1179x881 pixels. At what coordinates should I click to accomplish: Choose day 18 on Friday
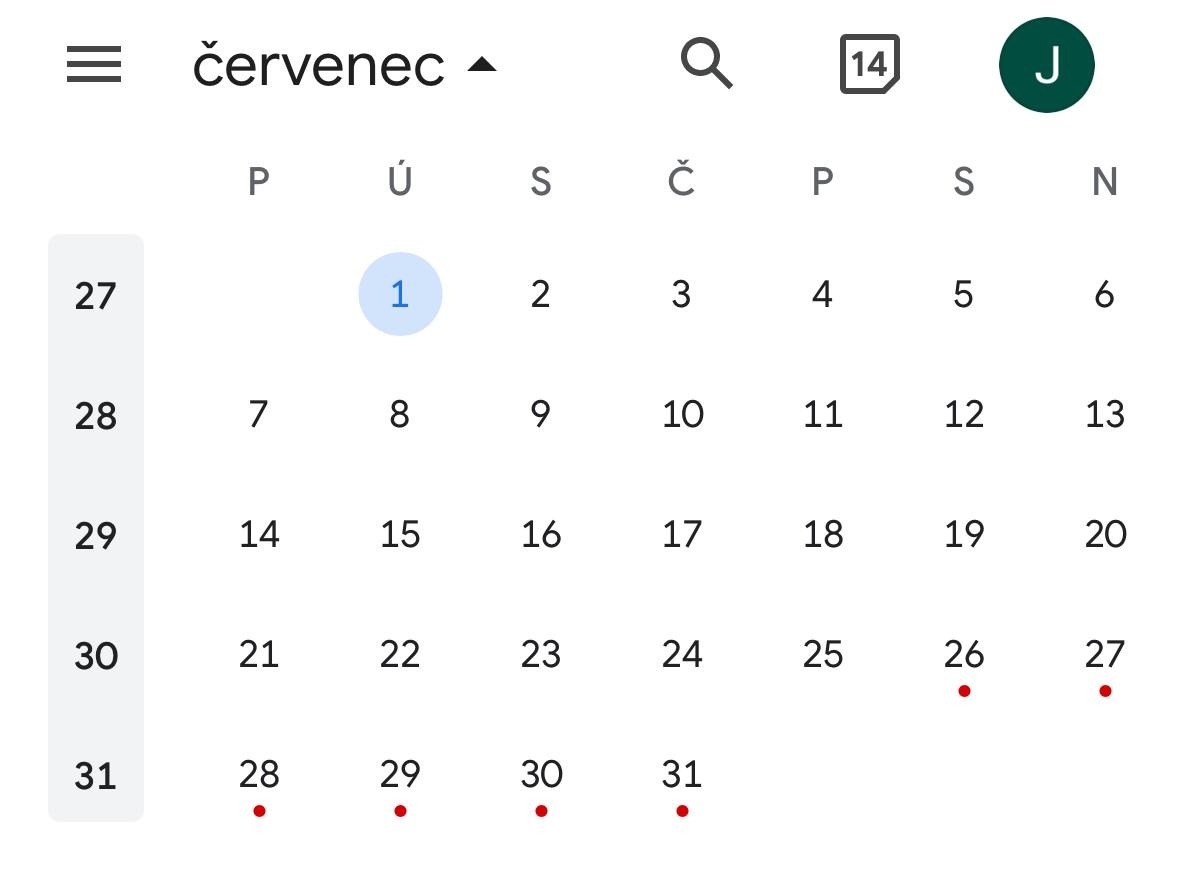pyautogui.click(x=823, y=534)
